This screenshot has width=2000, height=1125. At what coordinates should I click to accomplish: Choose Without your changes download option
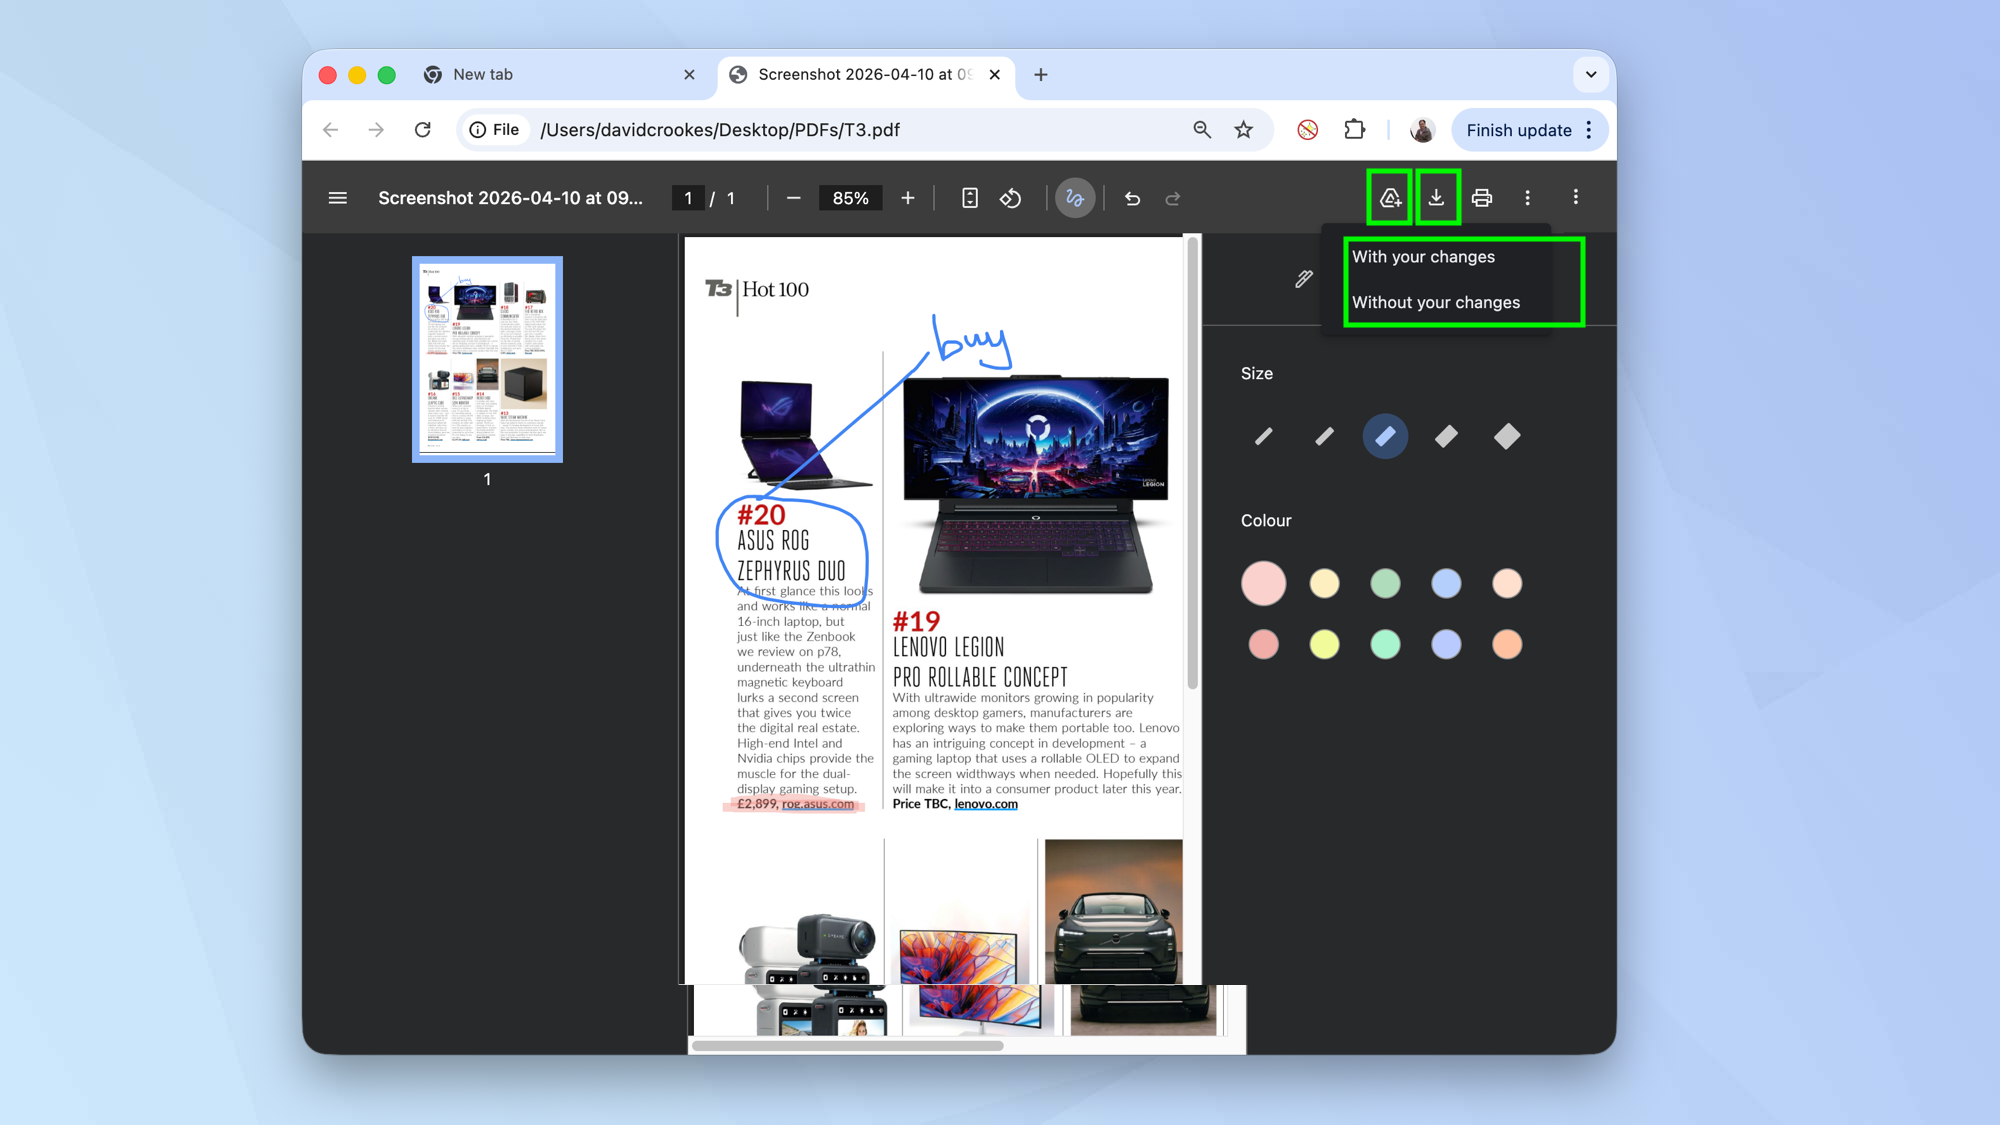(1436, 302)
